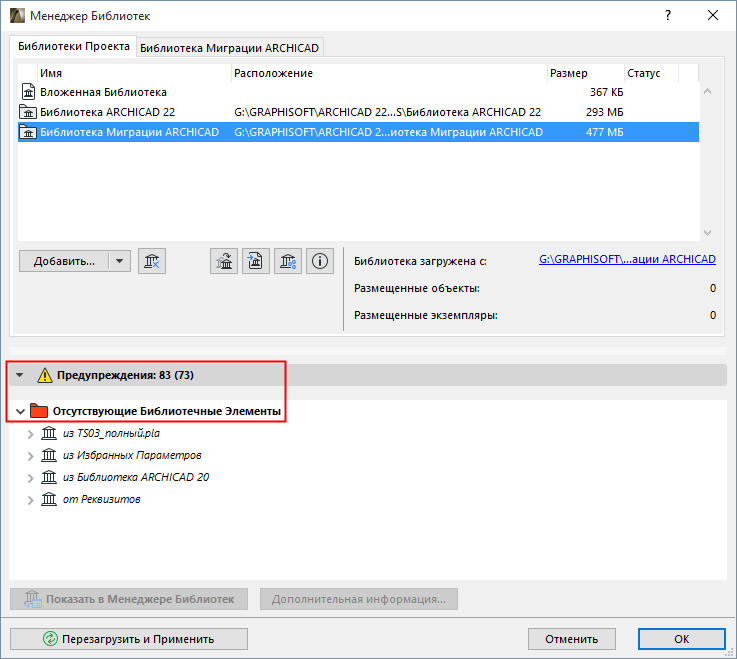Click the 'Отменить' button
This screenshot has height=659, width=737.
pos(572,639)
